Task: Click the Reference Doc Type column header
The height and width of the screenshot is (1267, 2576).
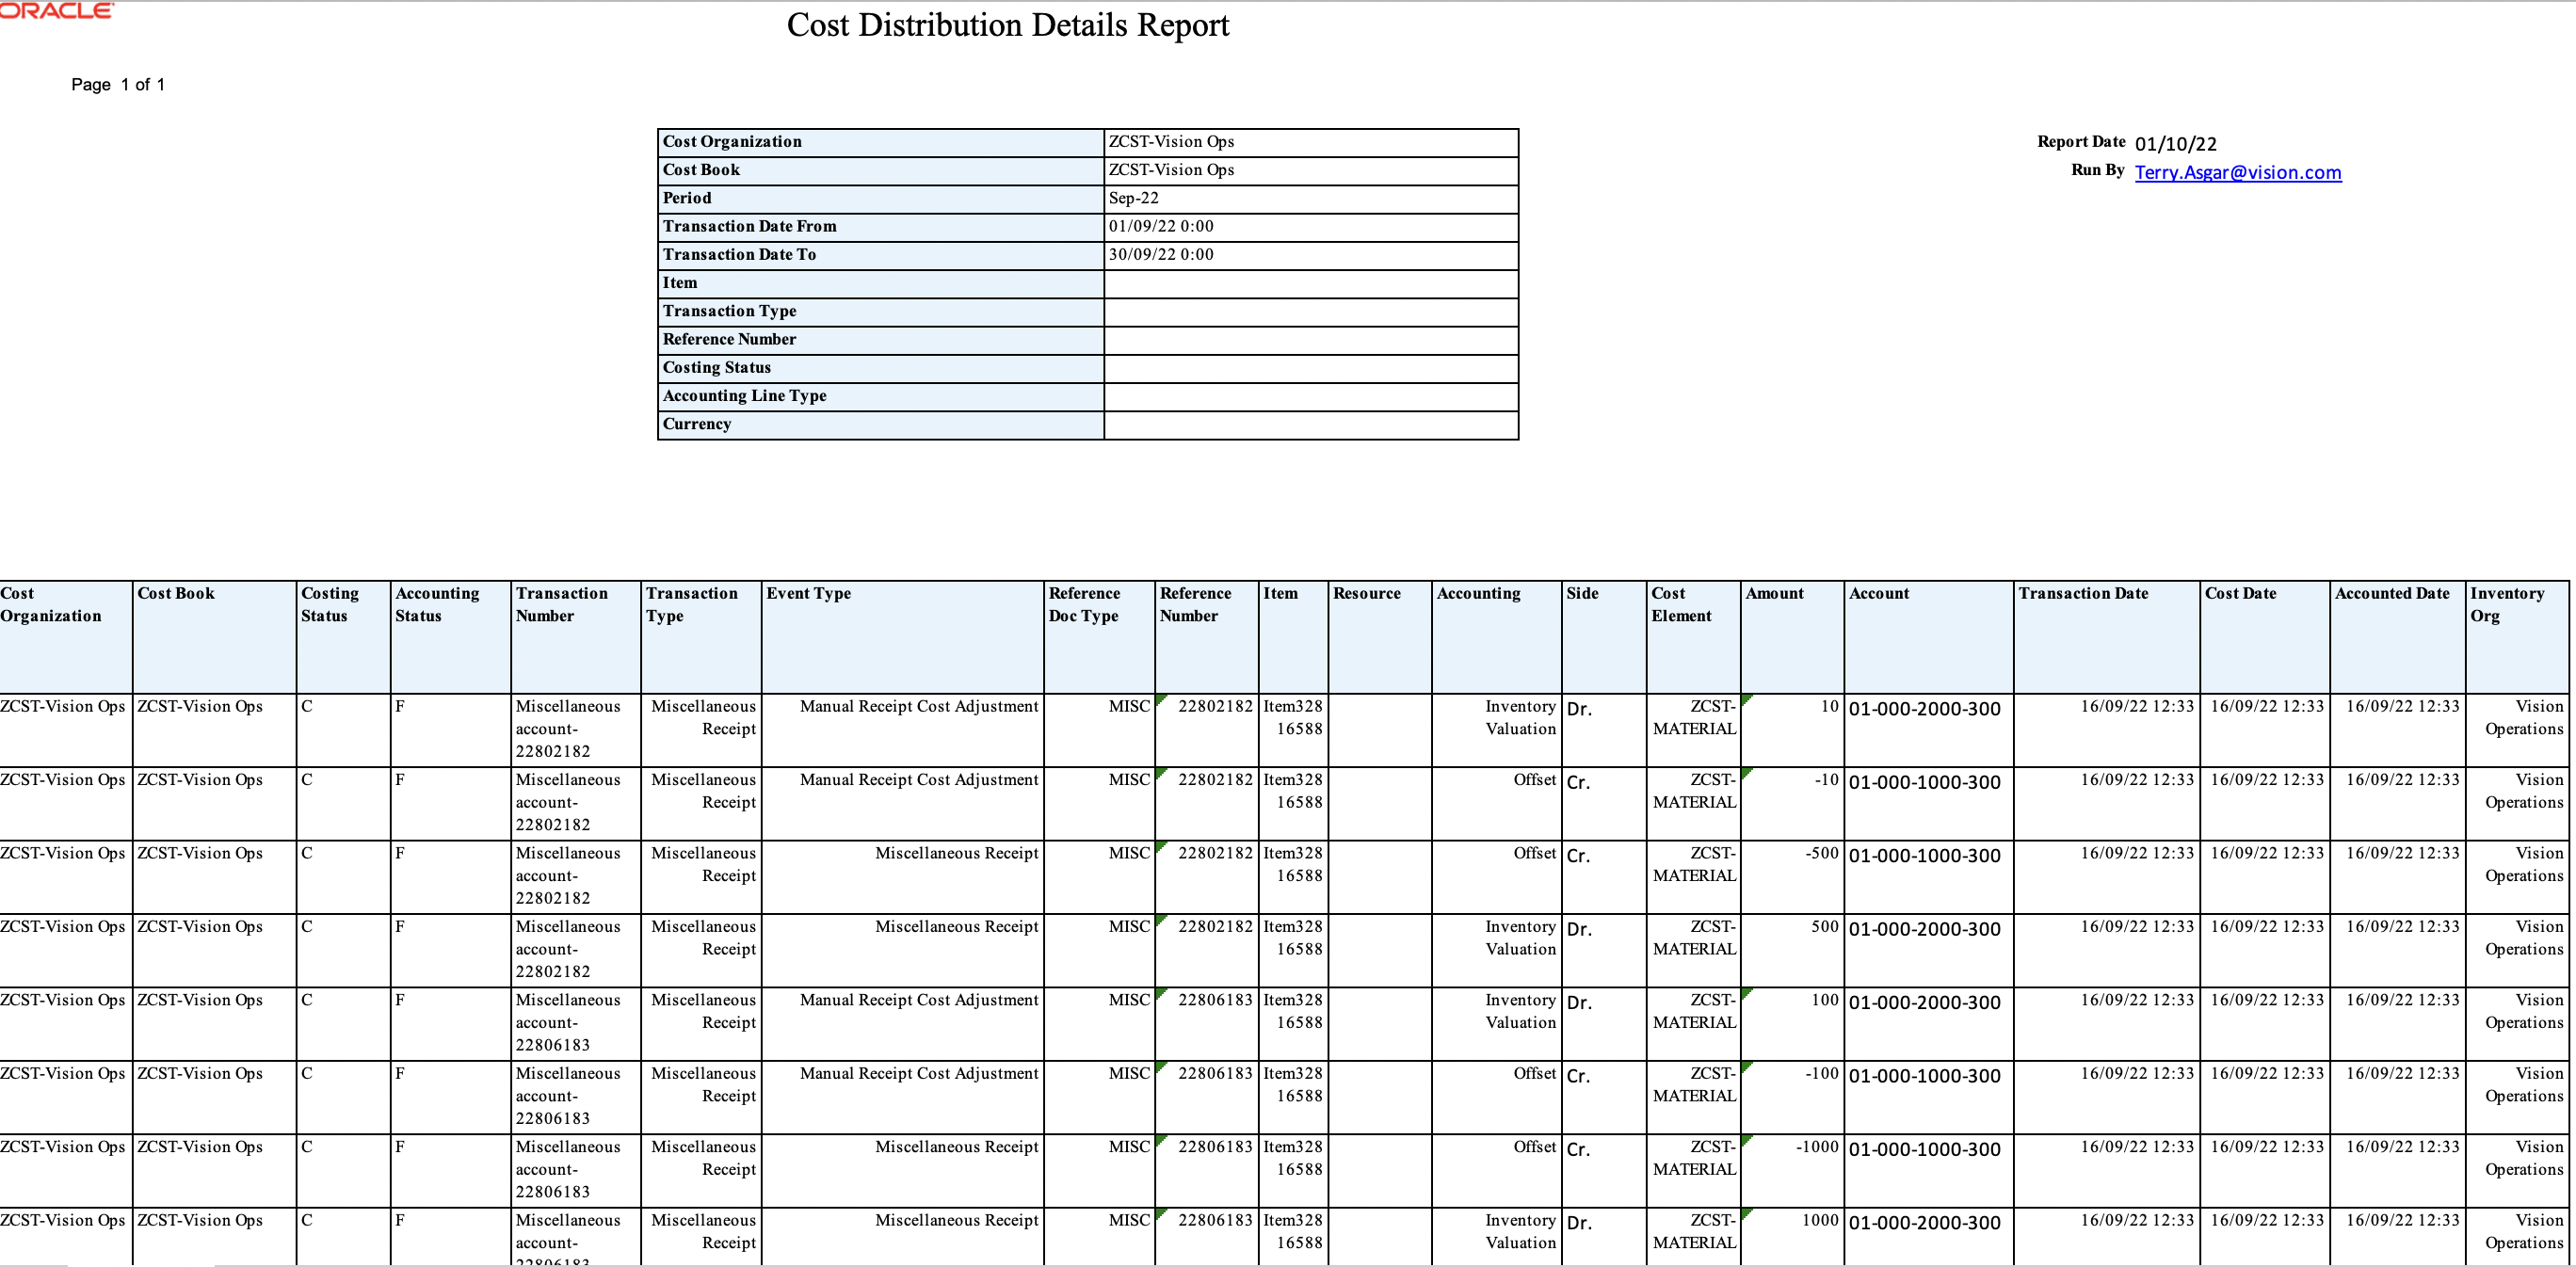Action: click(x=1099, y=637)
